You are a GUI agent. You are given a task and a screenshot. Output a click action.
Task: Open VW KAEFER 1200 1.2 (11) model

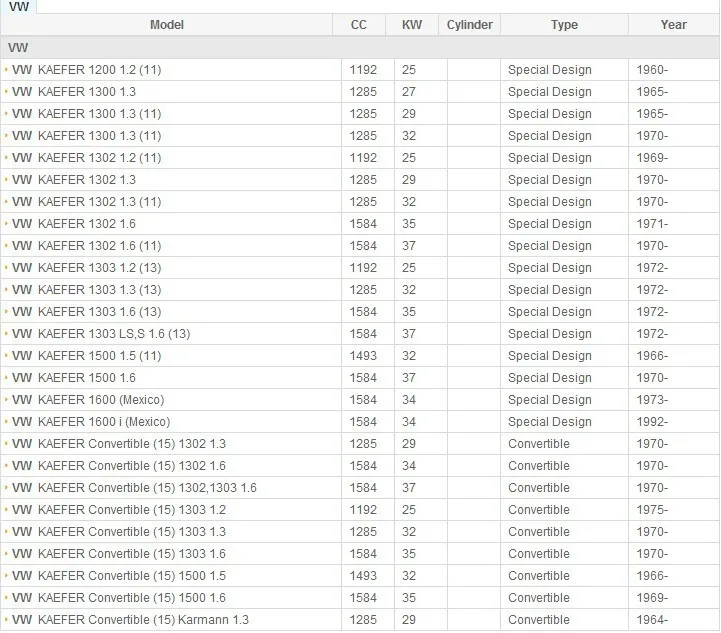[86, 70]
